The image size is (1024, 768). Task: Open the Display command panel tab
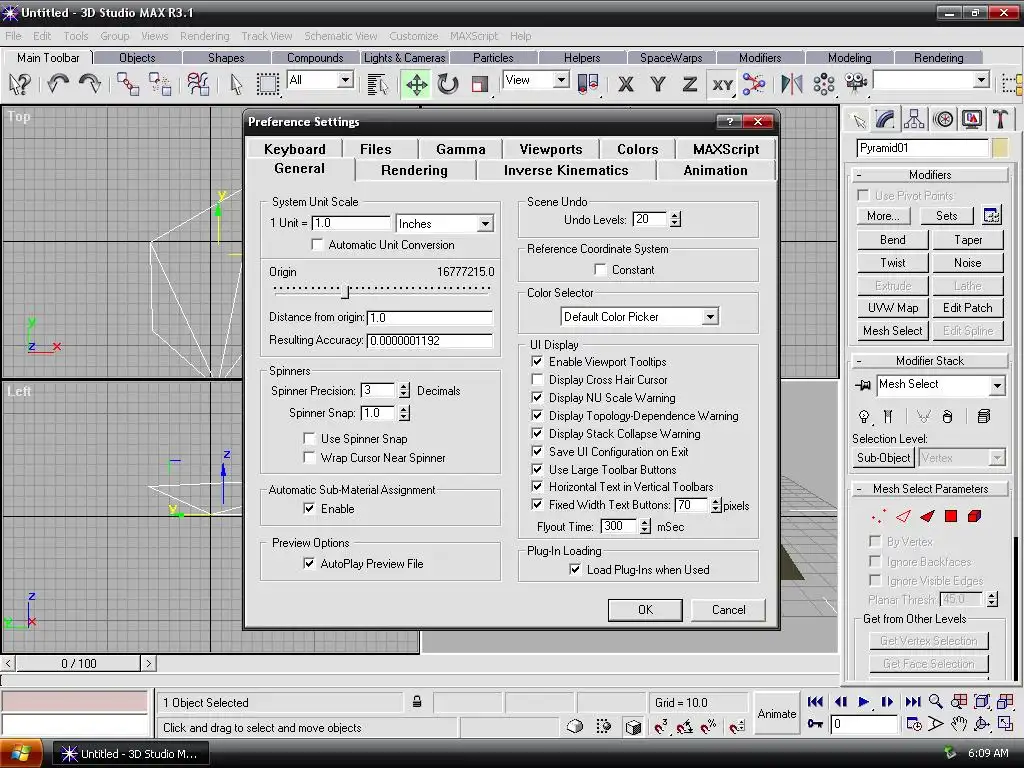pos(972,119)
